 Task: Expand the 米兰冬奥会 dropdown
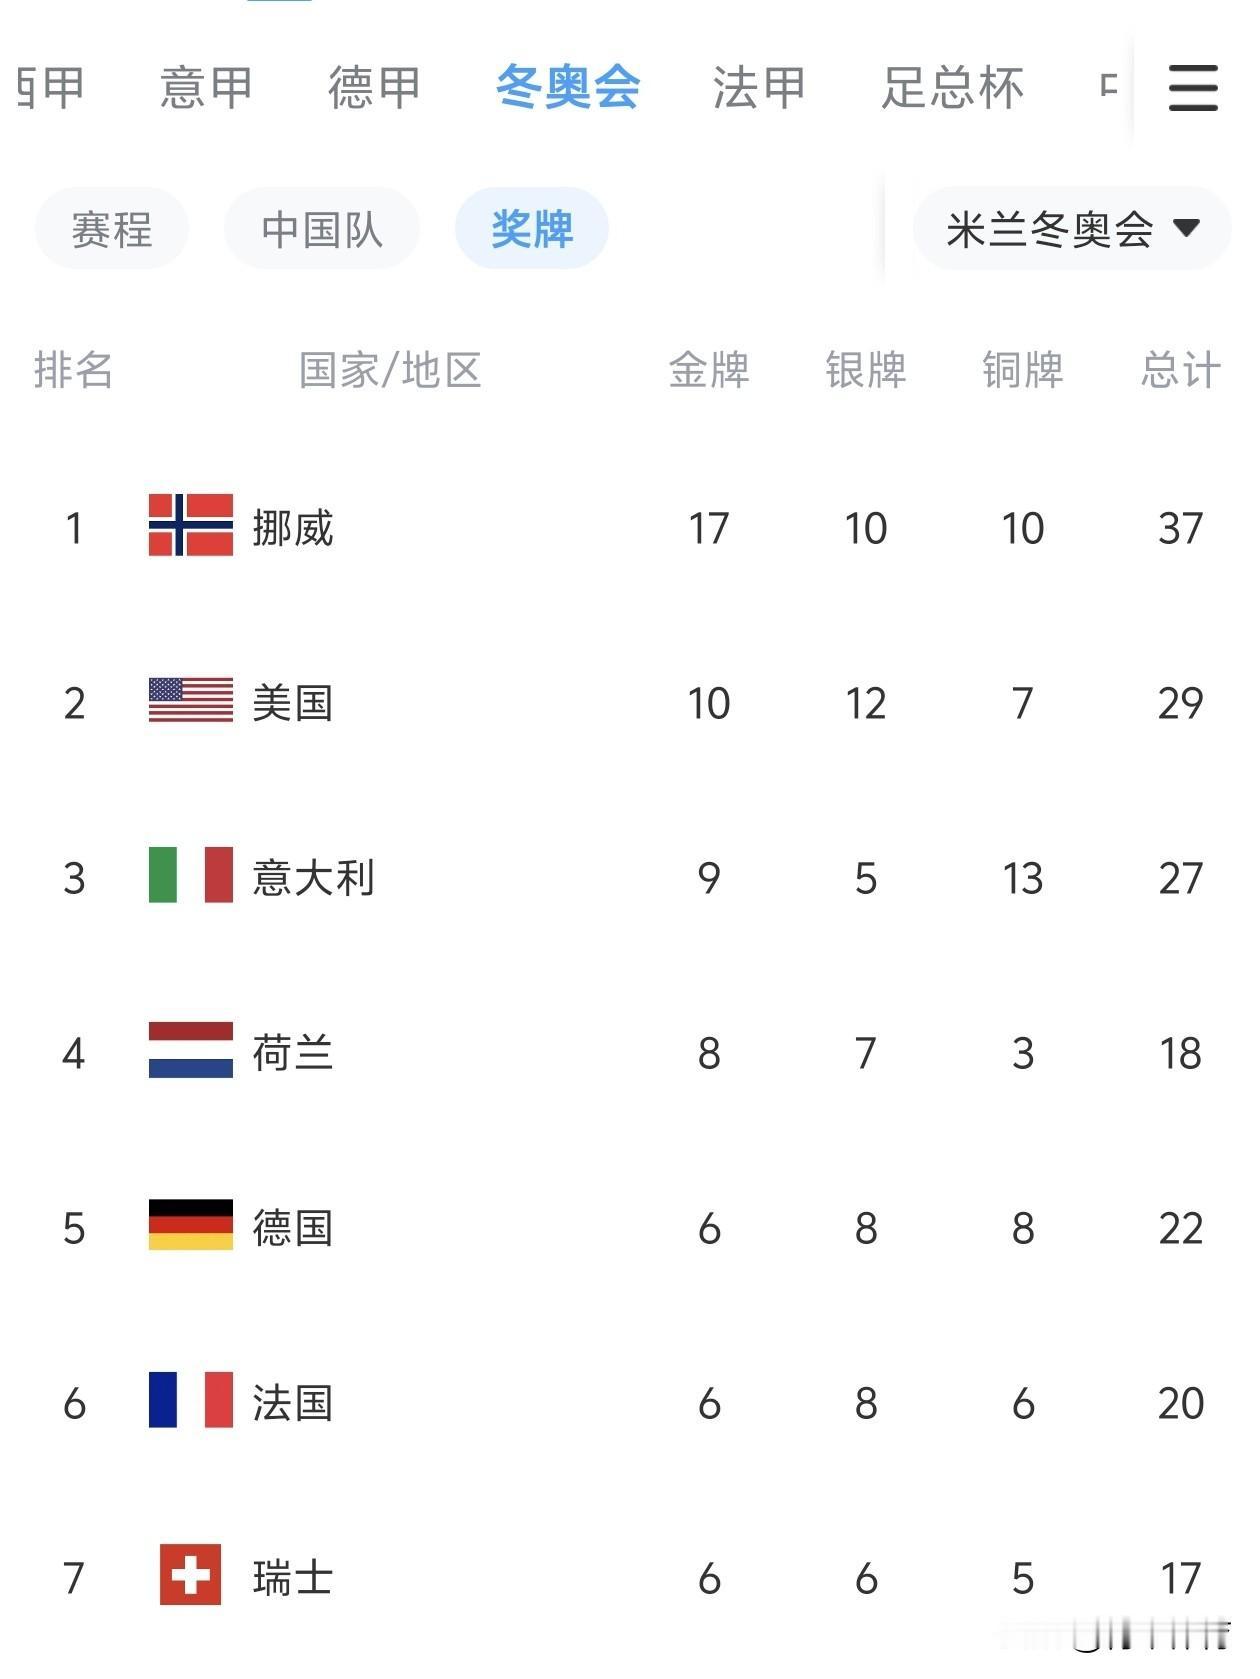1050,230
